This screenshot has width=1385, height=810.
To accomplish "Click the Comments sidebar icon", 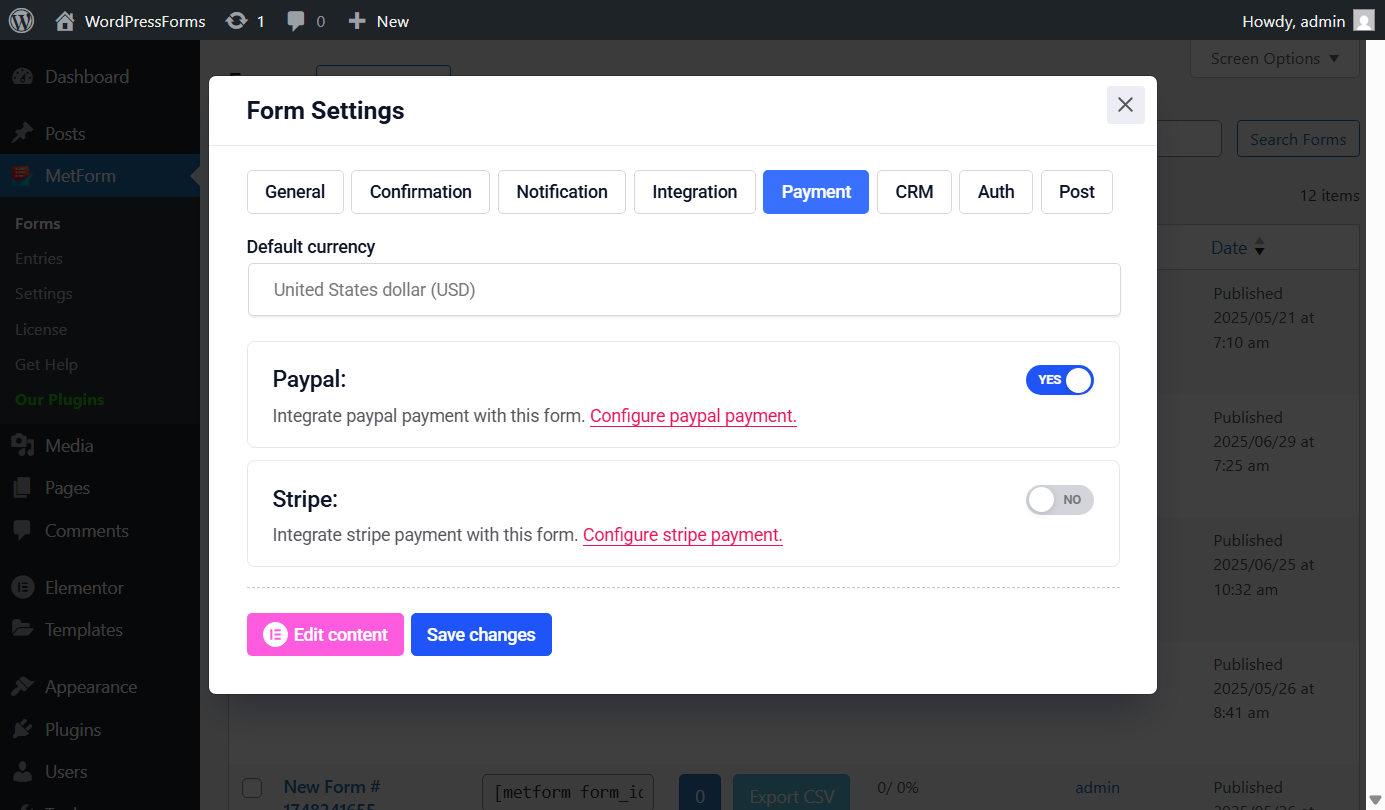I will 23,531.
